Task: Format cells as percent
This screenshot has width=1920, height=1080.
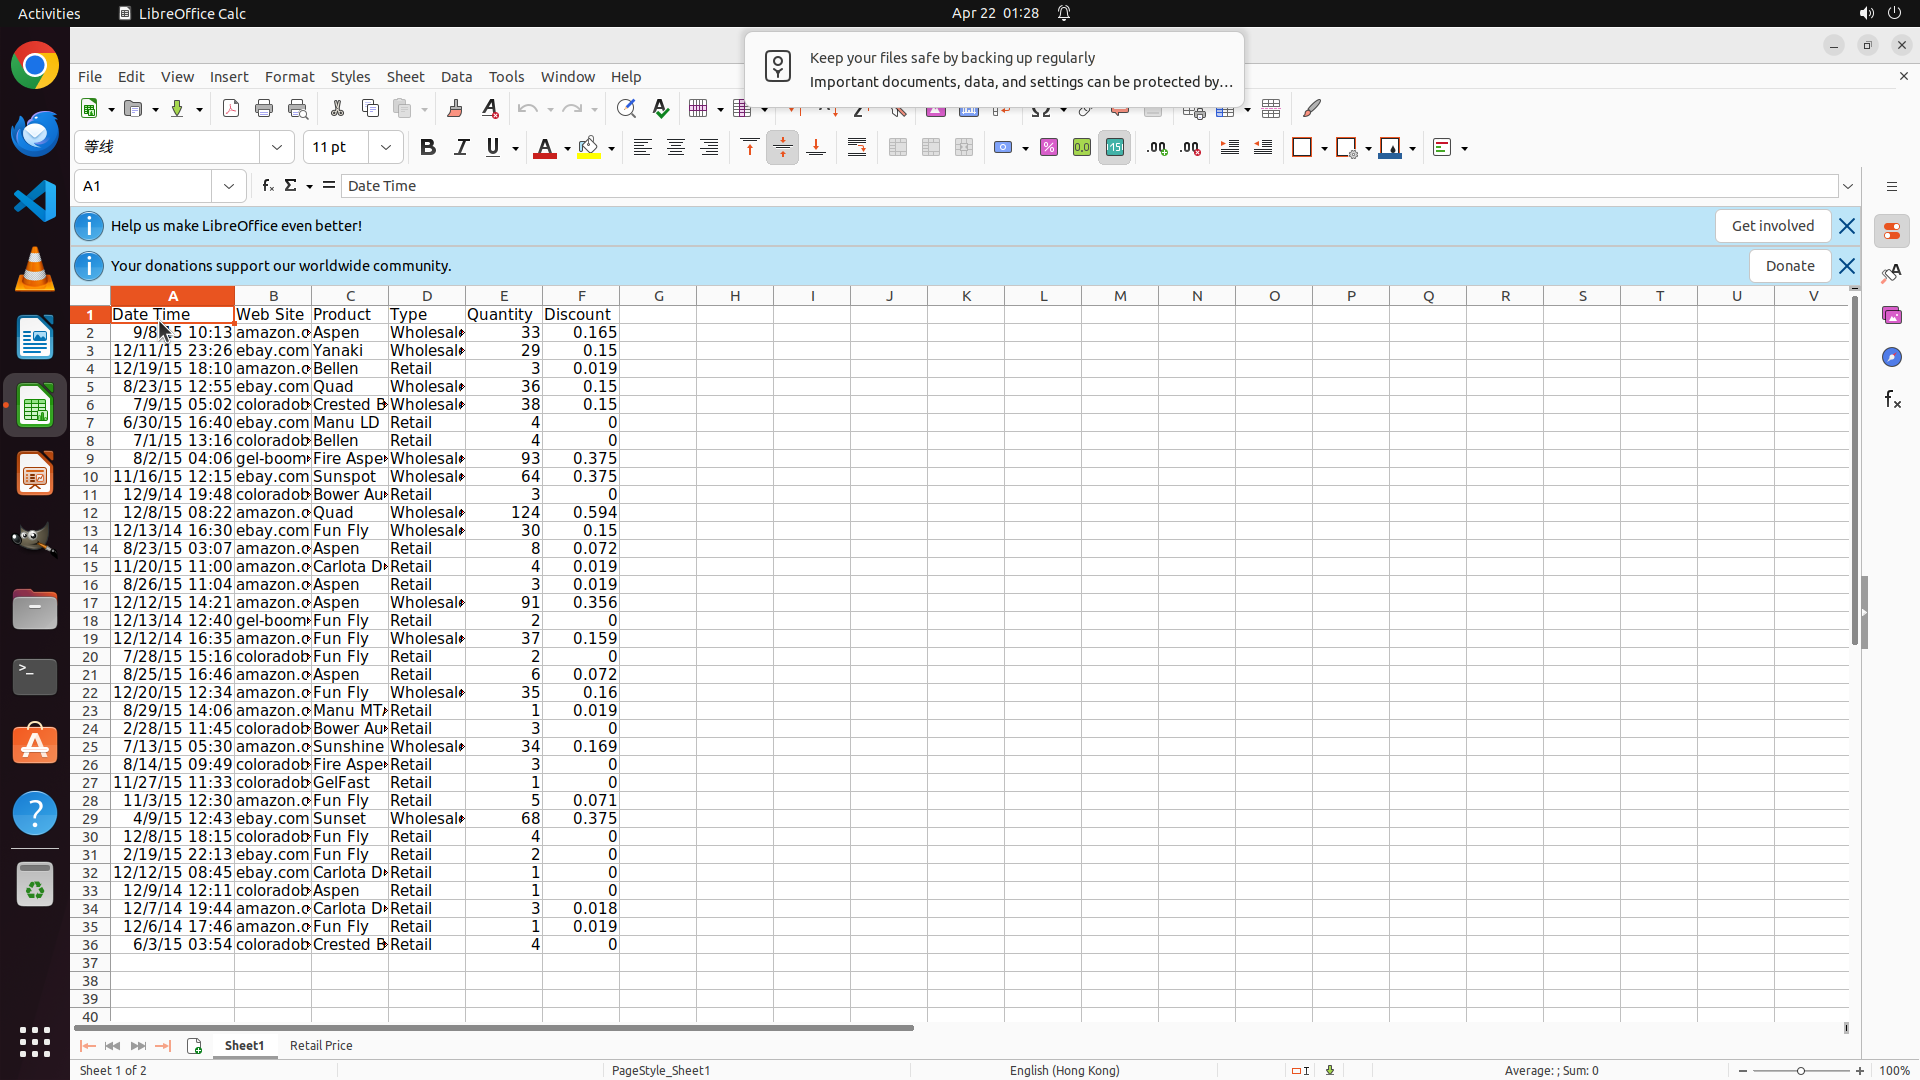Action: 1049,148
